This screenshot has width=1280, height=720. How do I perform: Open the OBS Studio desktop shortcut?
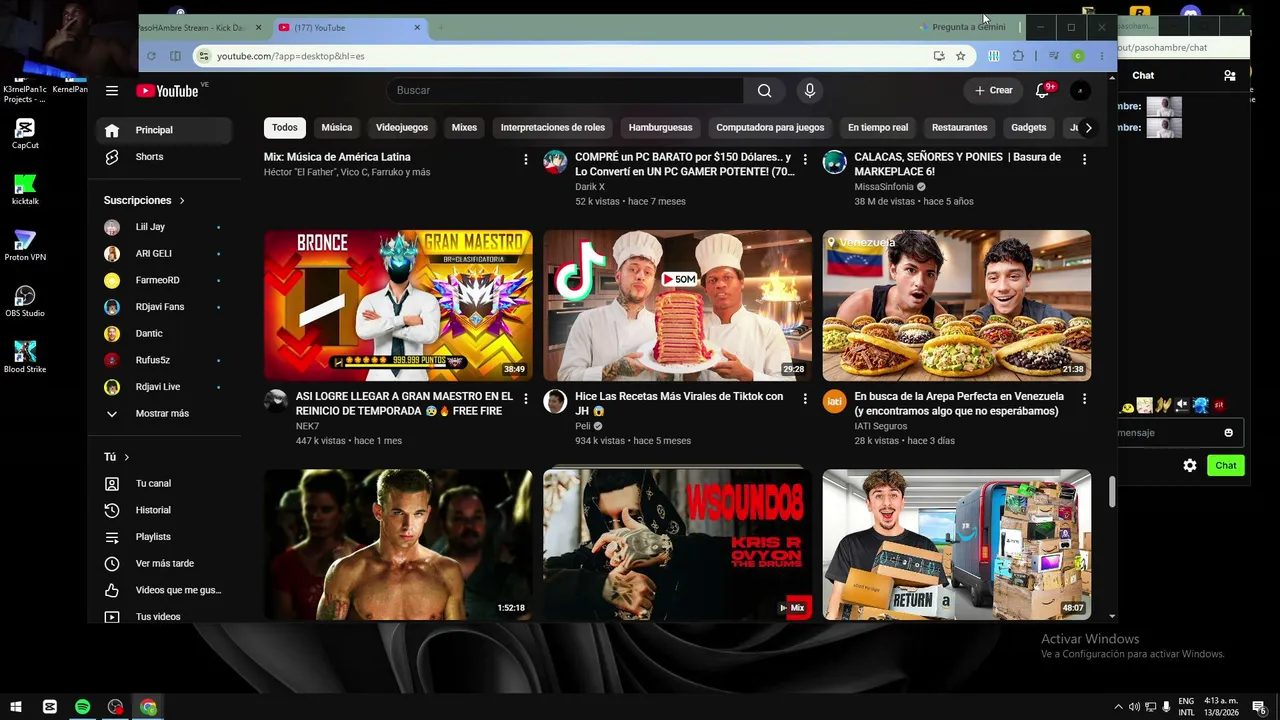coord(25,302)
